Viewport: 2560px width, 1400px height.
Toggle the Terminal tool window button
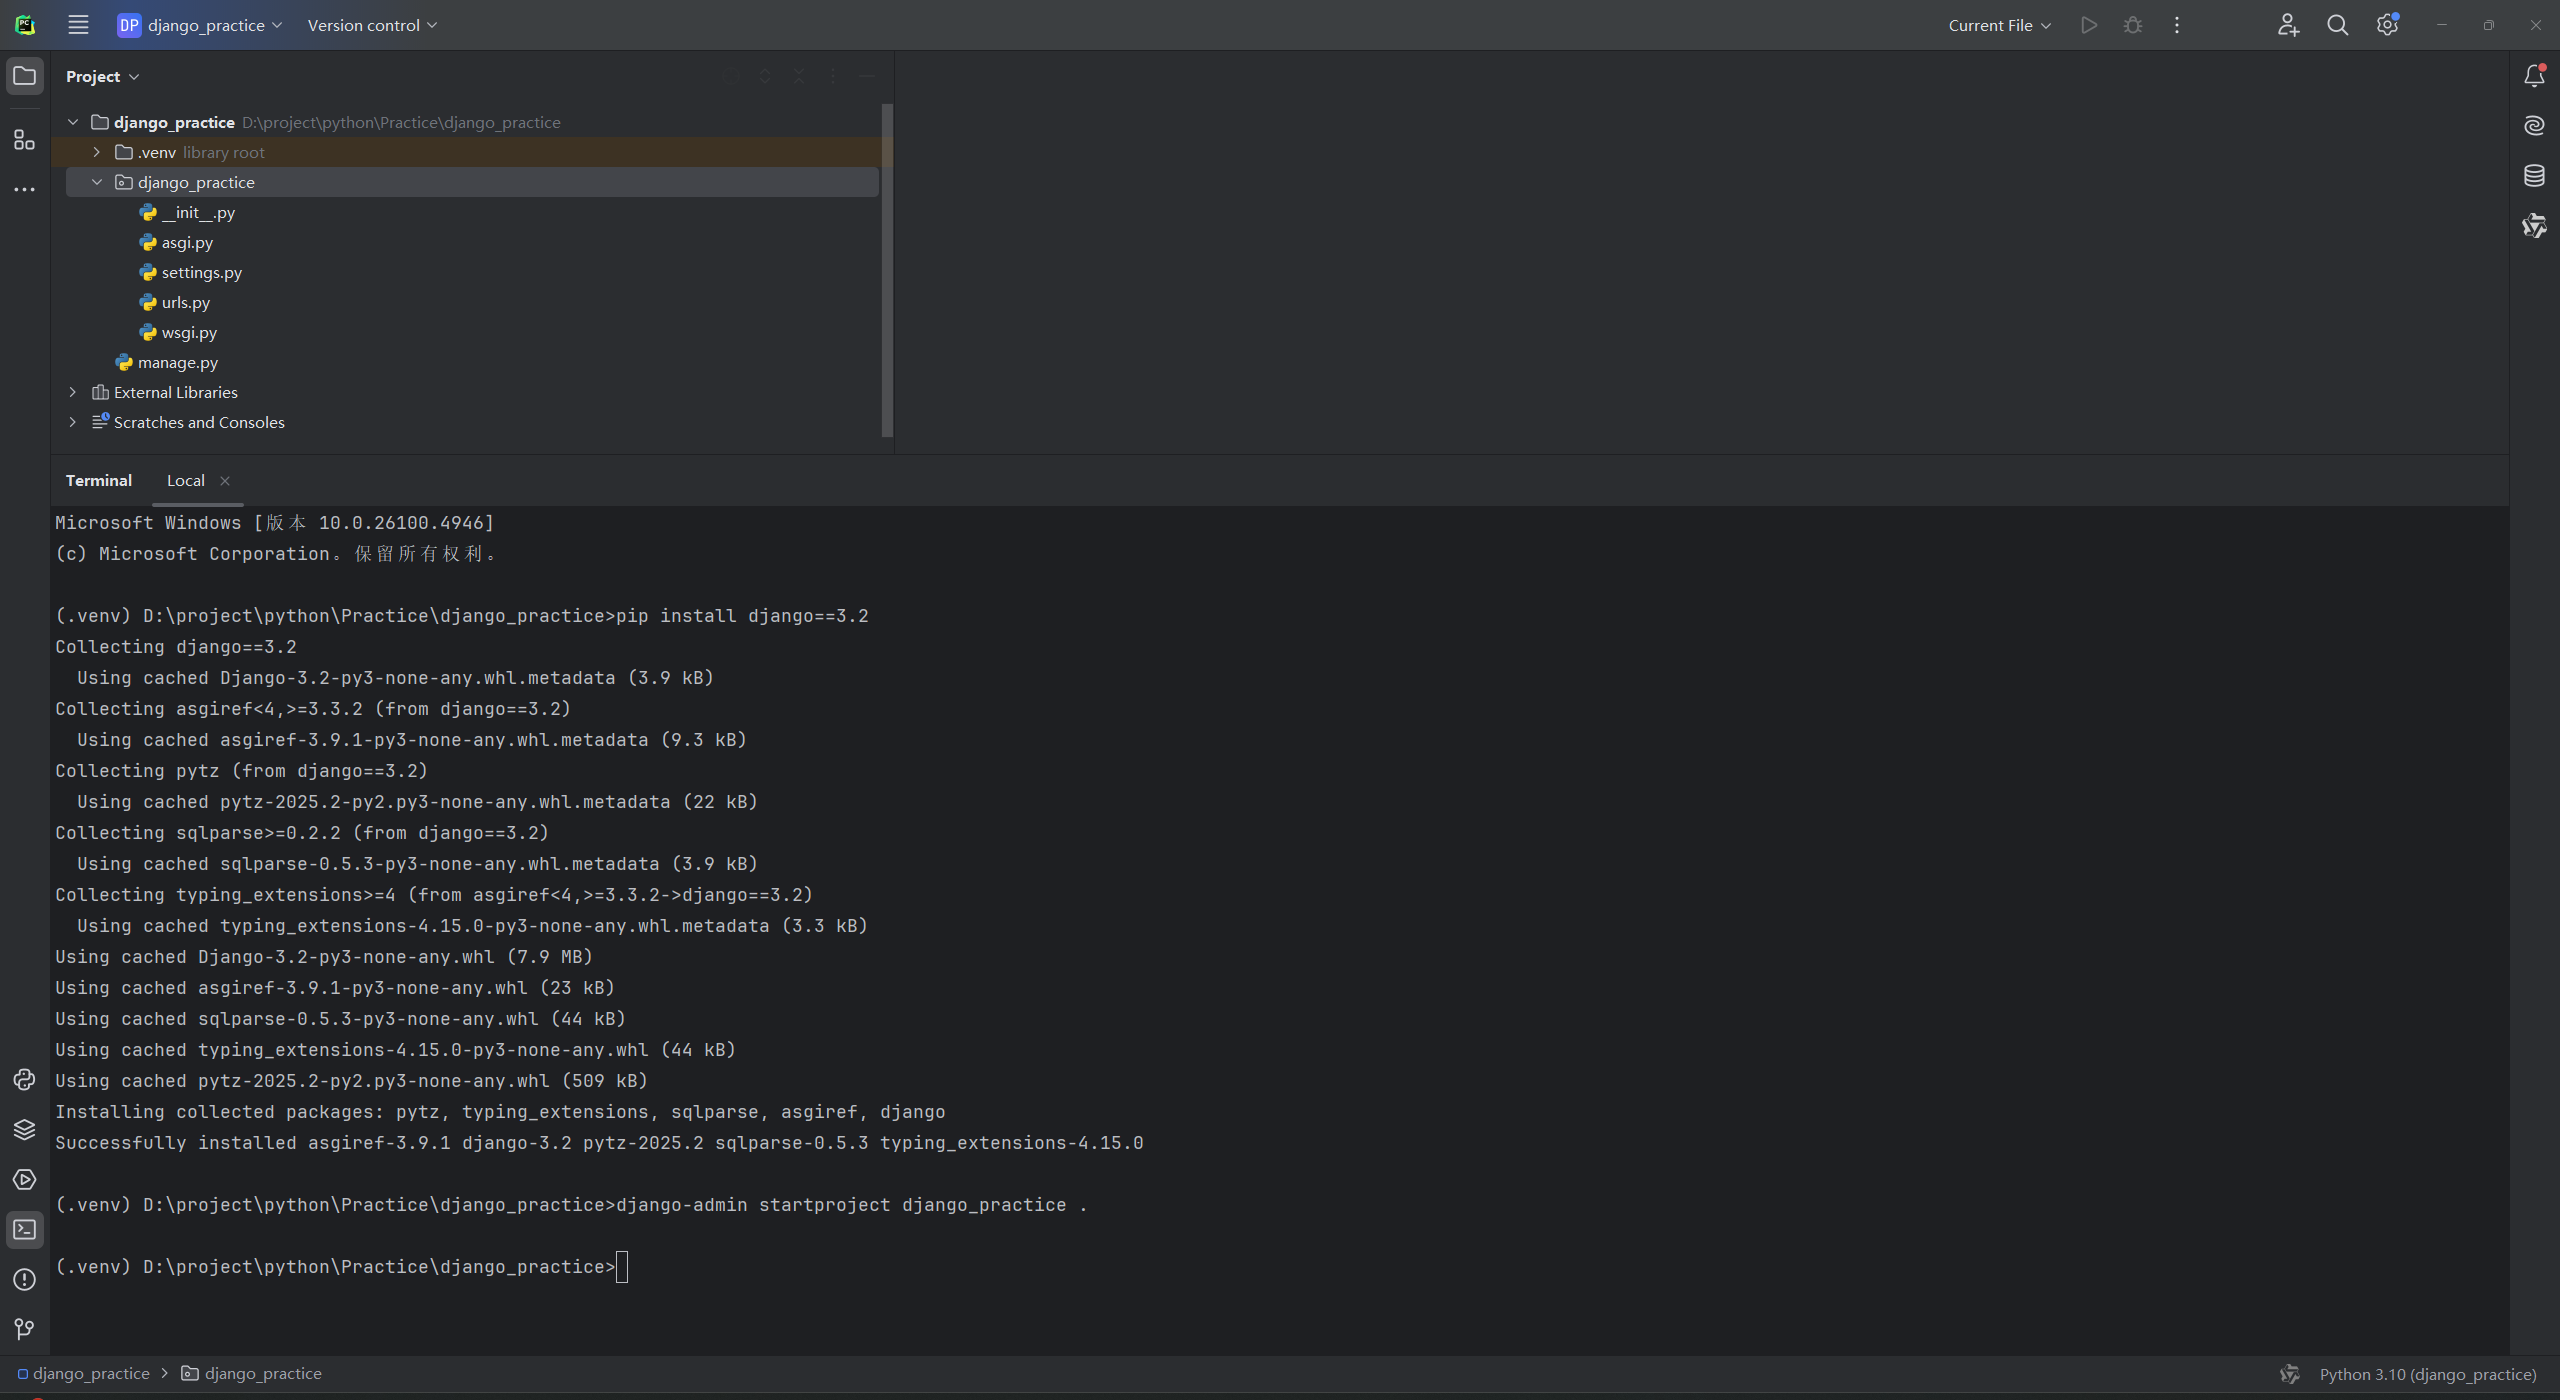24,1230
